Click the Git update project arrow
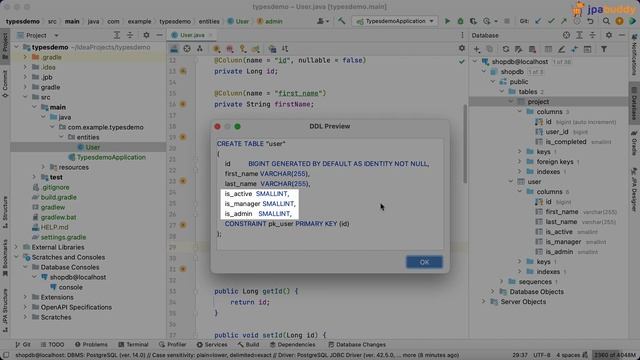The height and width of the screenshot is (360, 640). tap(538, 21)
